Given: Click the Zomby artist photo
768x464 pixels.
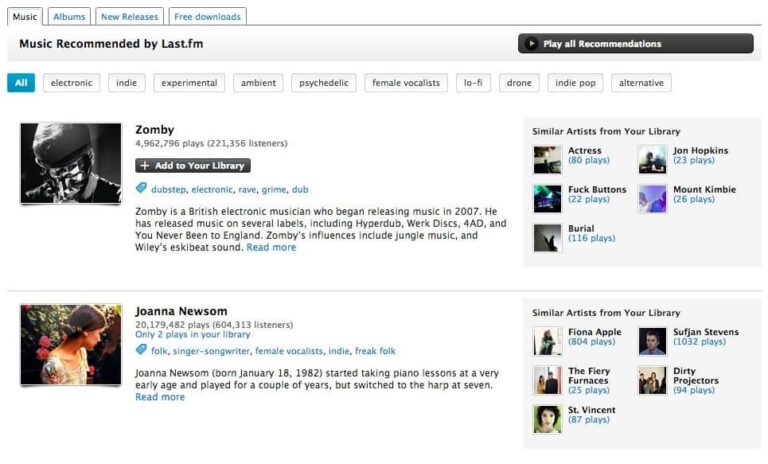Looking at the screenshot, I should pyautogui.click(x=70, y=164).
